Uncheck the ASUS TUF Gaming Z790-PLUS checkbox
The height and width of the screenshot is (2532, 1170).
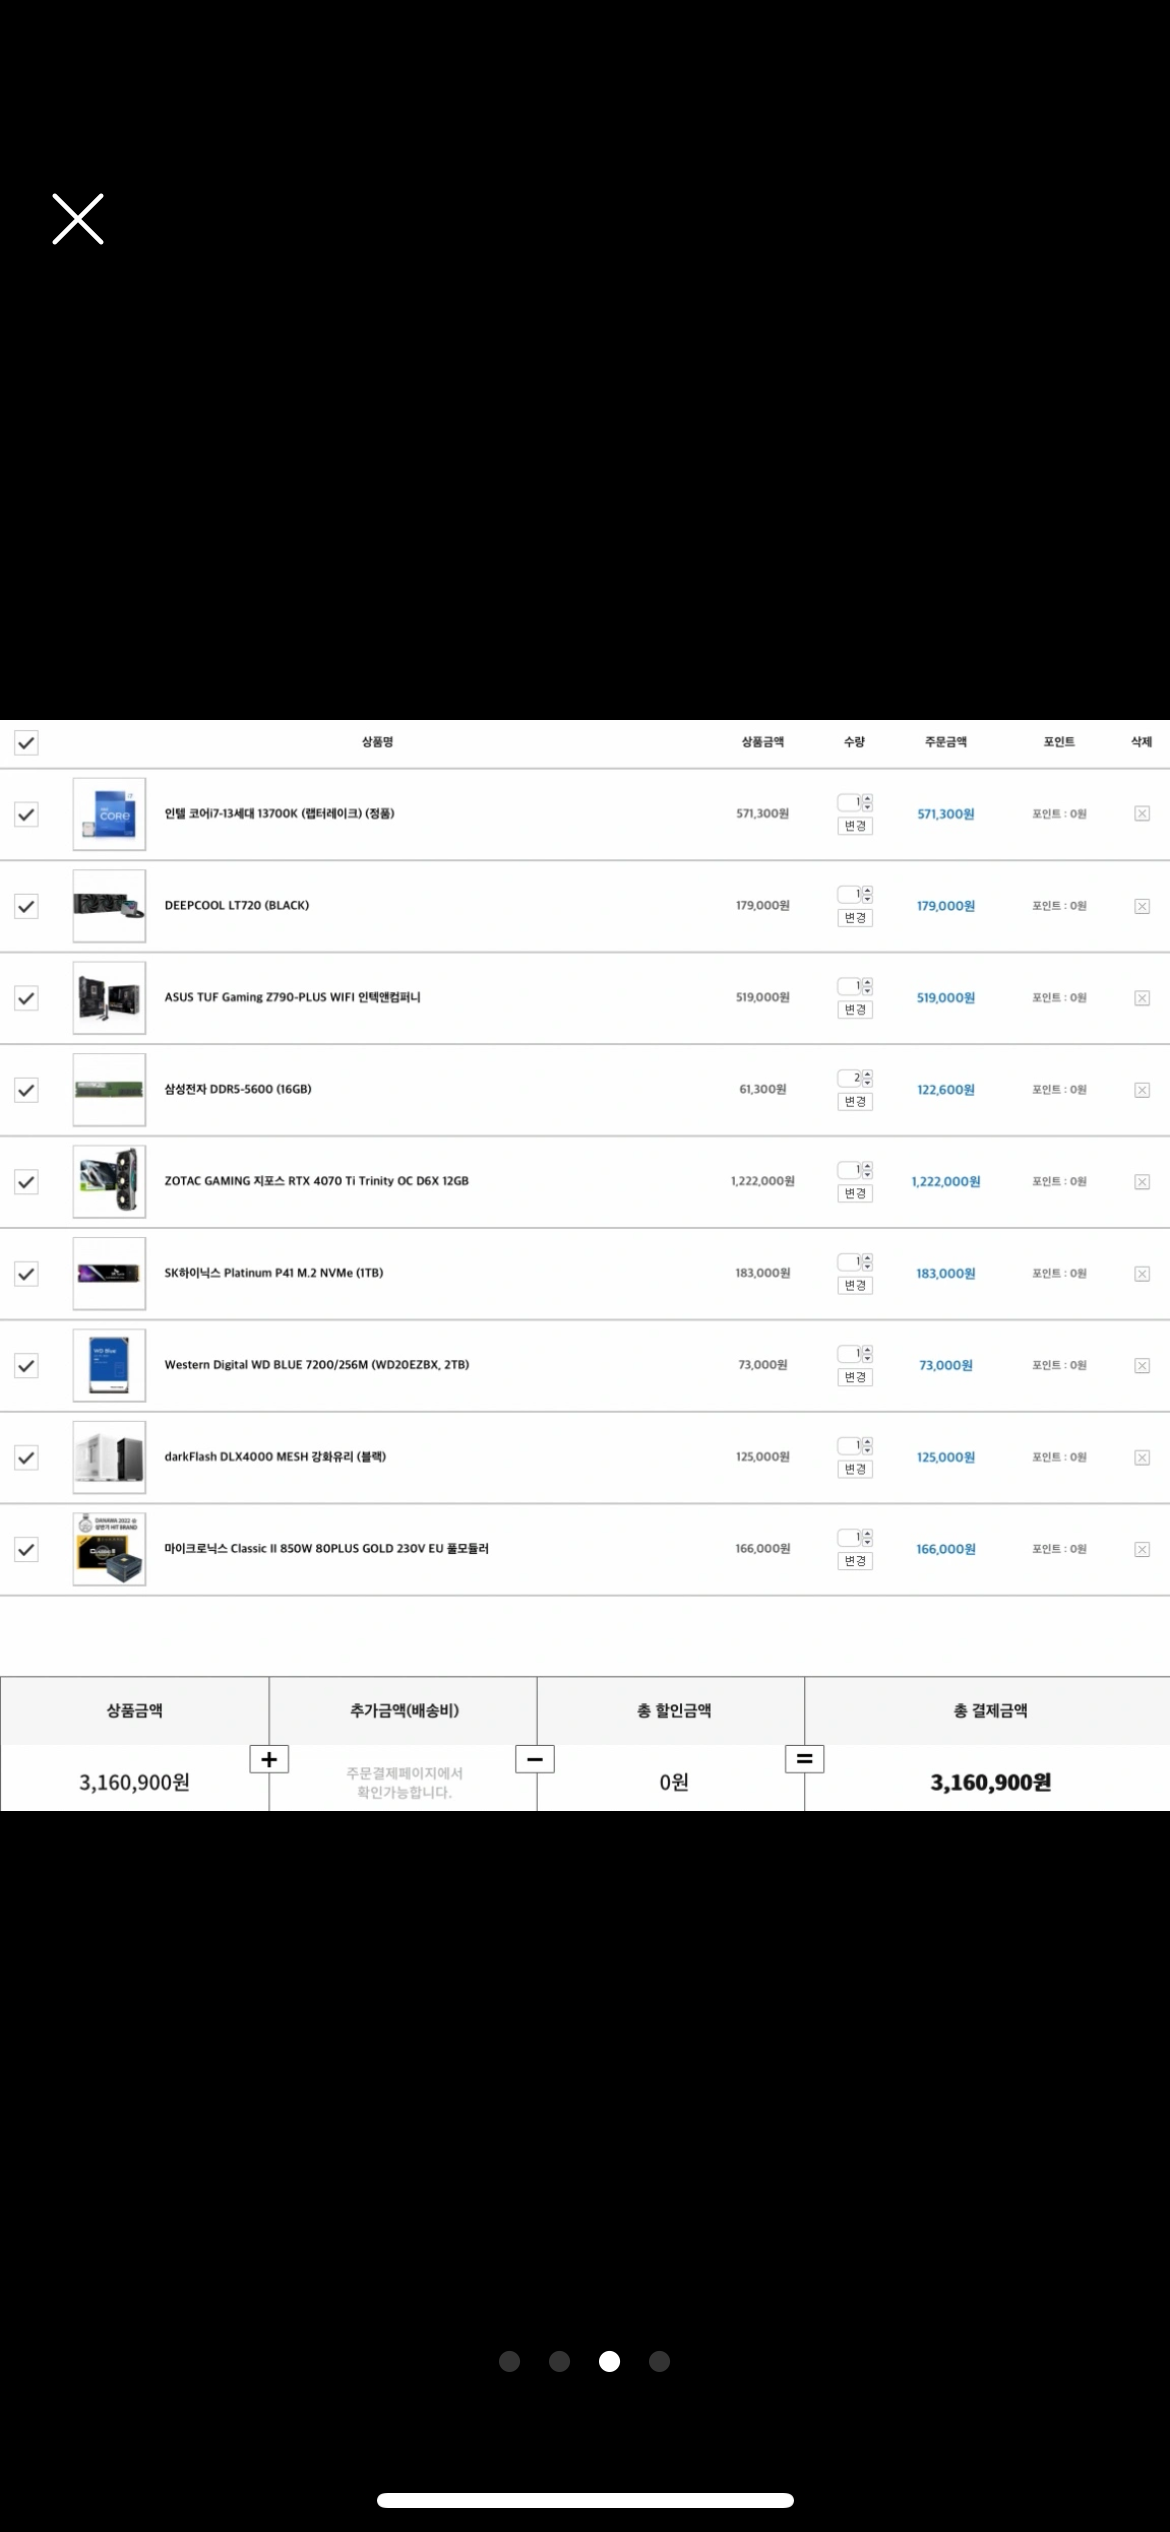tap(26, 998)
